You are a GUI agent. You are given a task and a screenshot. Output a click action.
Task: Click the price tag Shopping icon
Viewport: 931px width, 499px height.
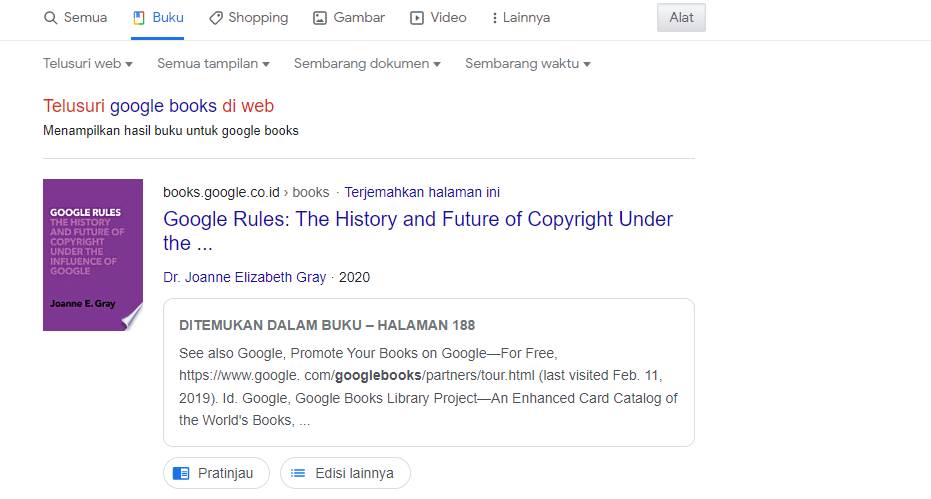[x=216, y=18]
